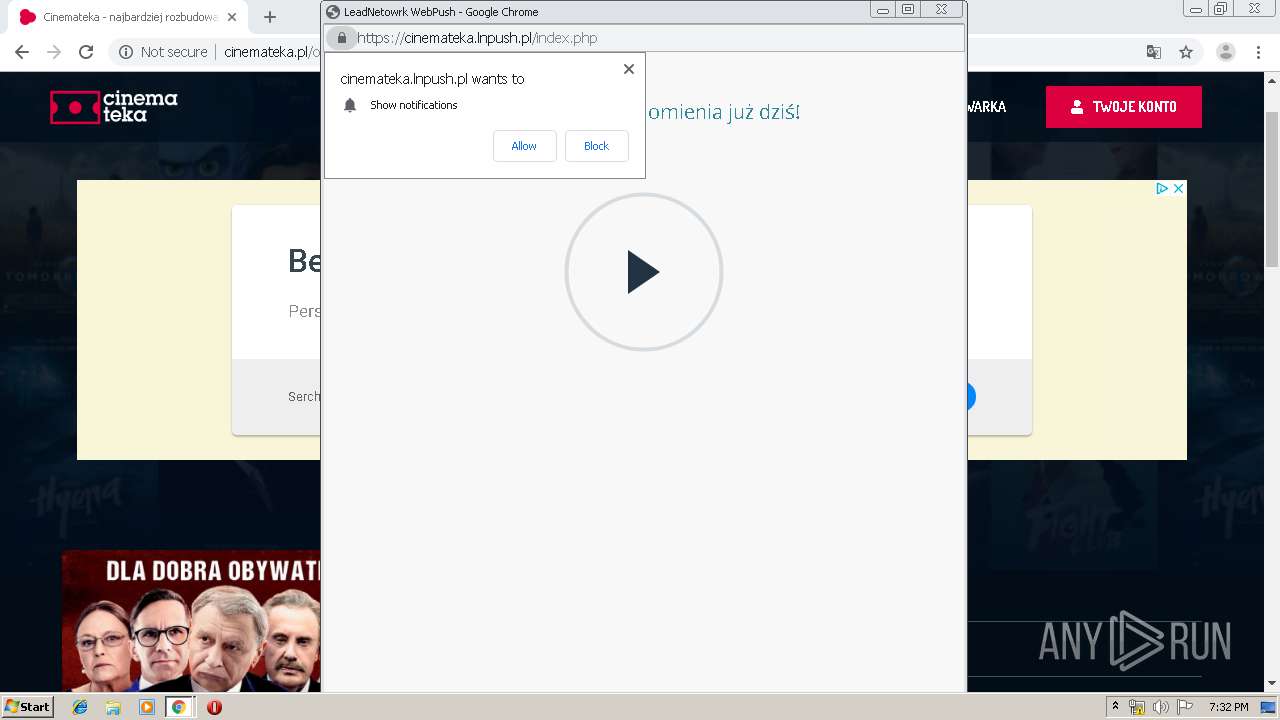This screenshot has width=1280, height=720.
Task: Go forward in main Chrome window
Action: coord(54,52)
